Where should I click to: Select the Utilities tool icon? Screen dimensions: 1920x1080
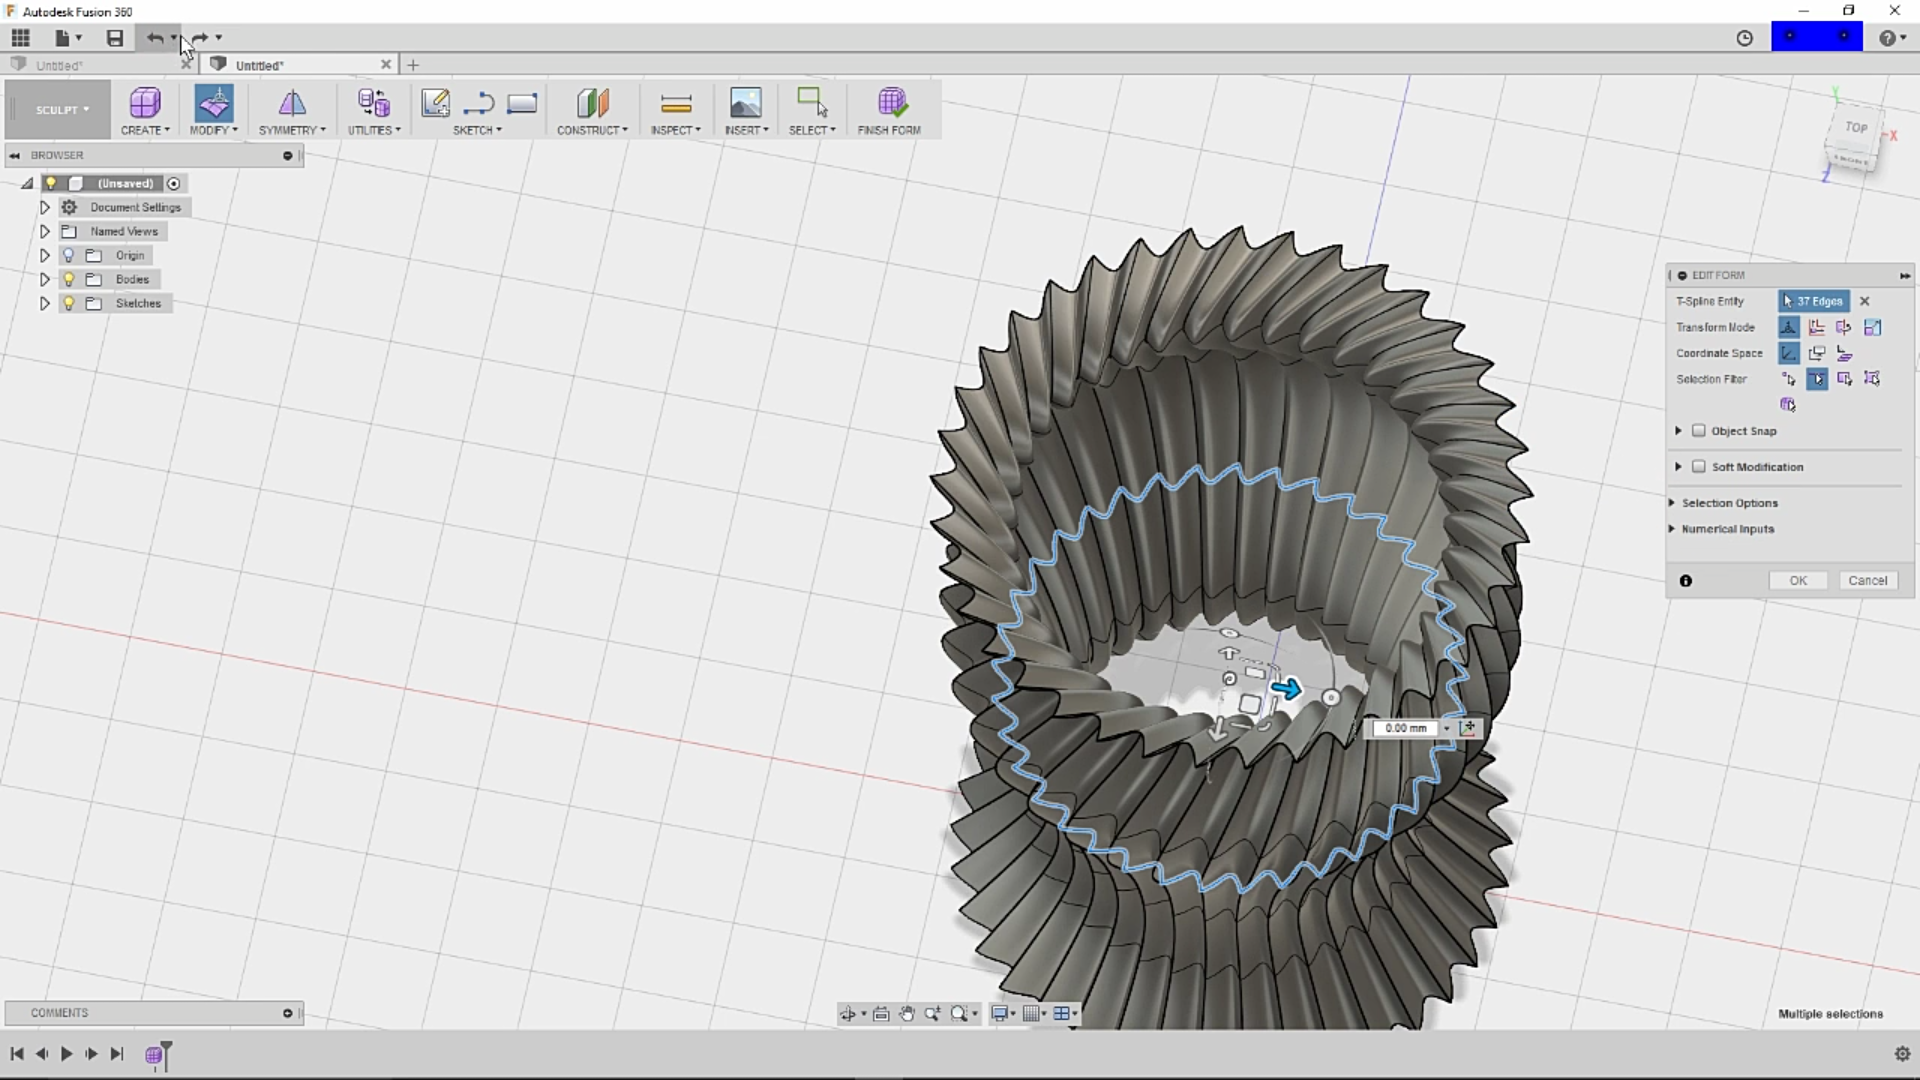pos(374,103)
